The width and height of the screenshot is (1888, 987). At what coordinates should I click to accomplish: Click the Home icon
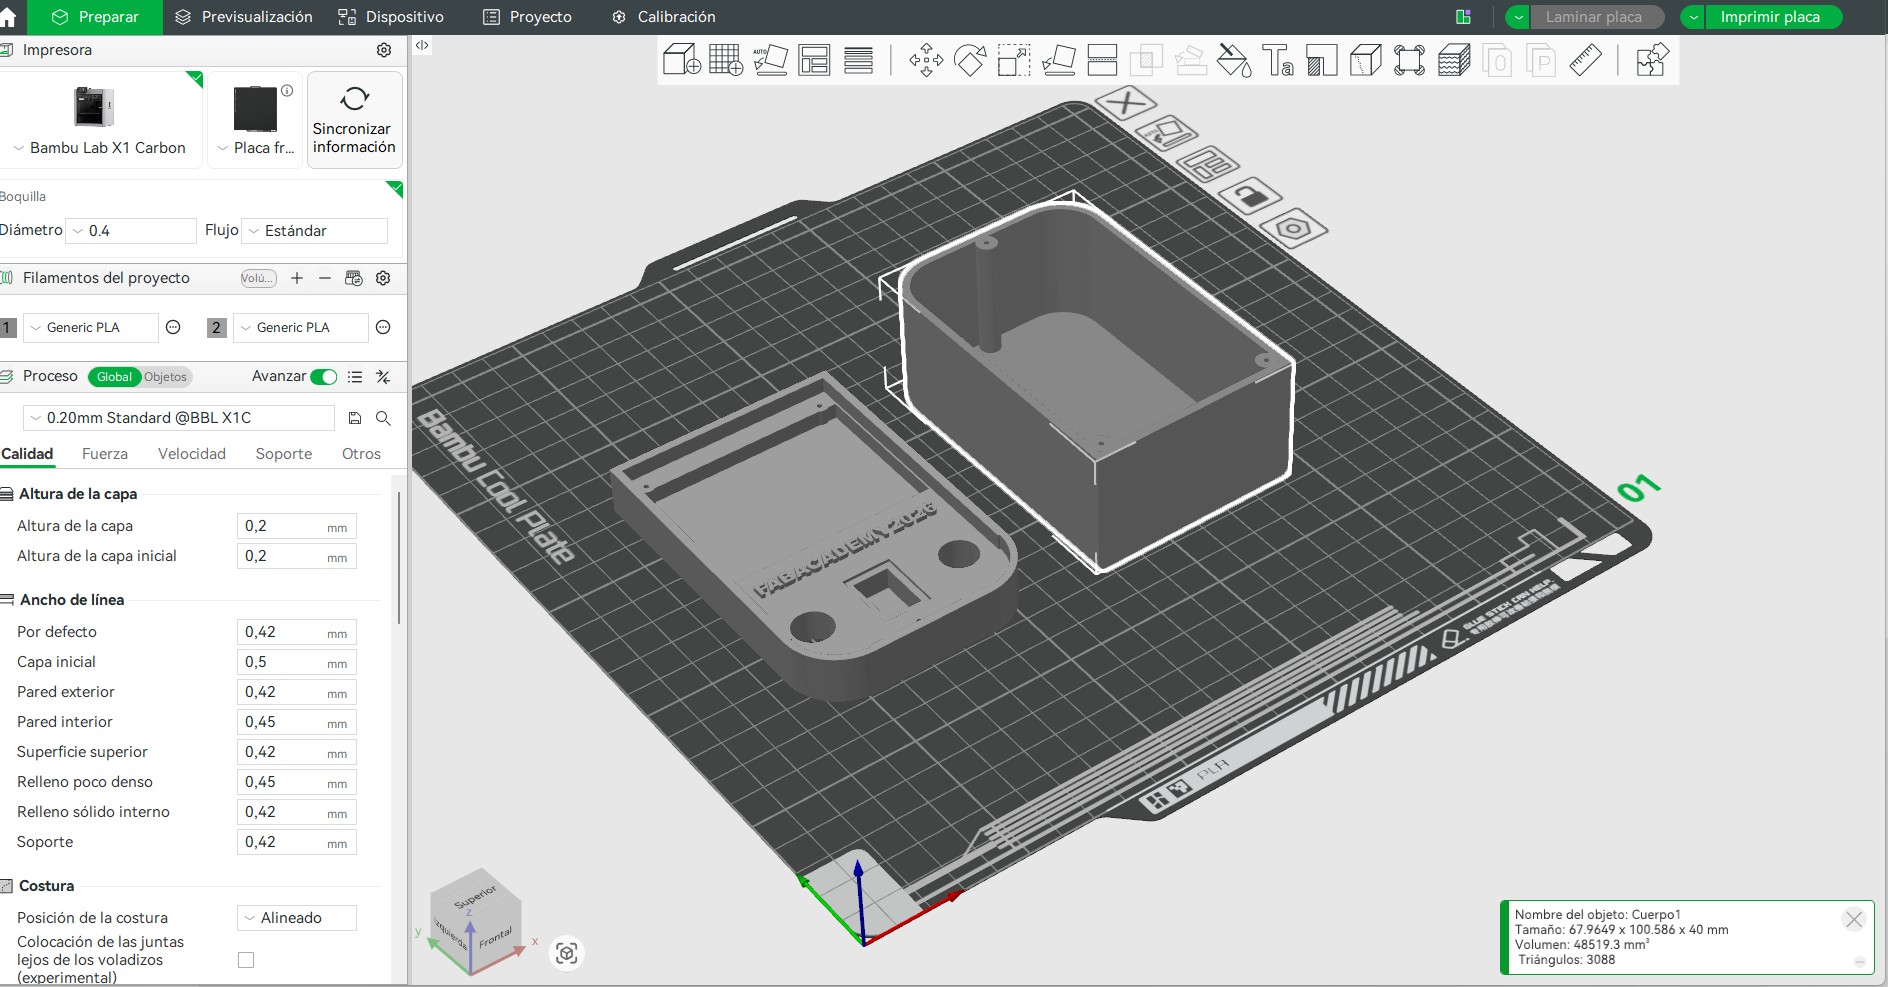click(x=9, y=17)
